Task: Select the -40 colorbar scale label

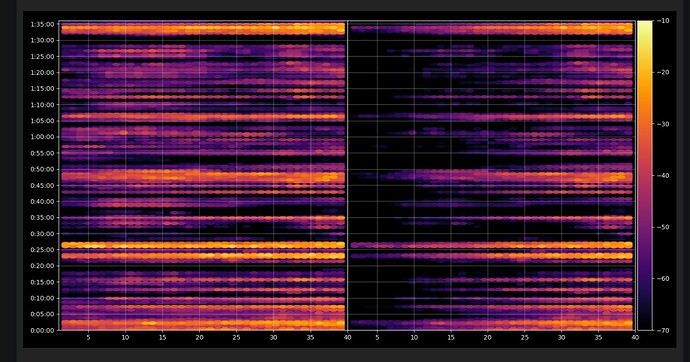Action: [663, 176]
